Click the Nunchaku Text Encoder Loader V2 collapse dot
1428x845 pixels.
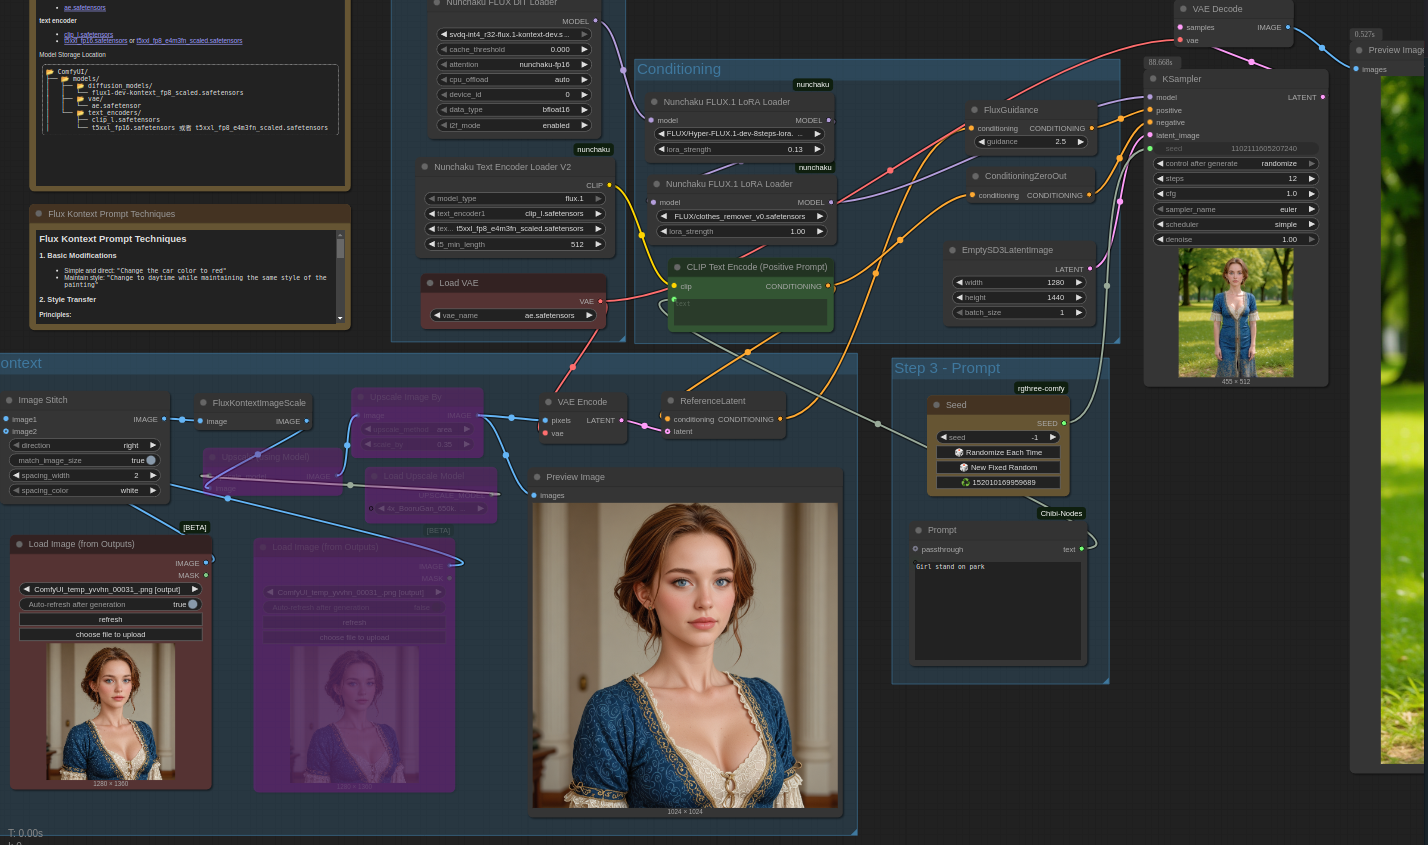coord(425,167)
